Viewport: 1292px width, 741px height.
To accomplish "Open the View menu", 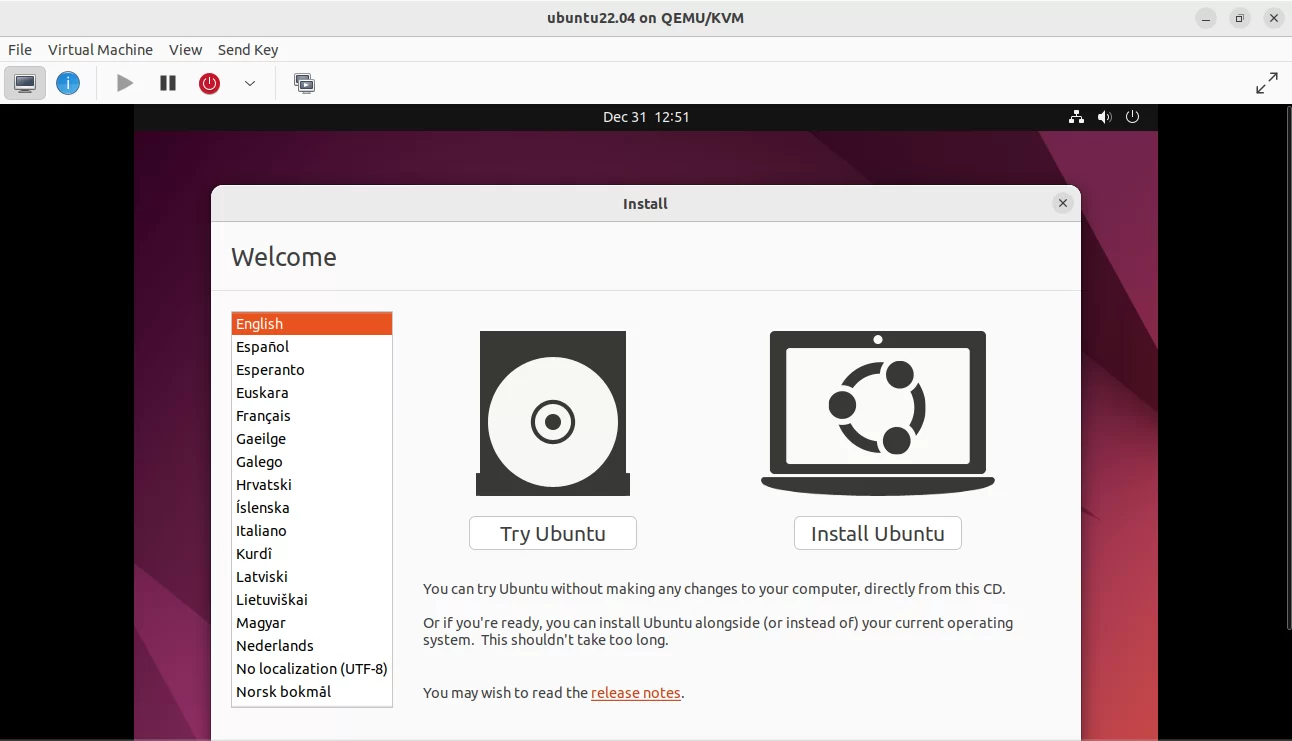I will click(x=185, y=50).
